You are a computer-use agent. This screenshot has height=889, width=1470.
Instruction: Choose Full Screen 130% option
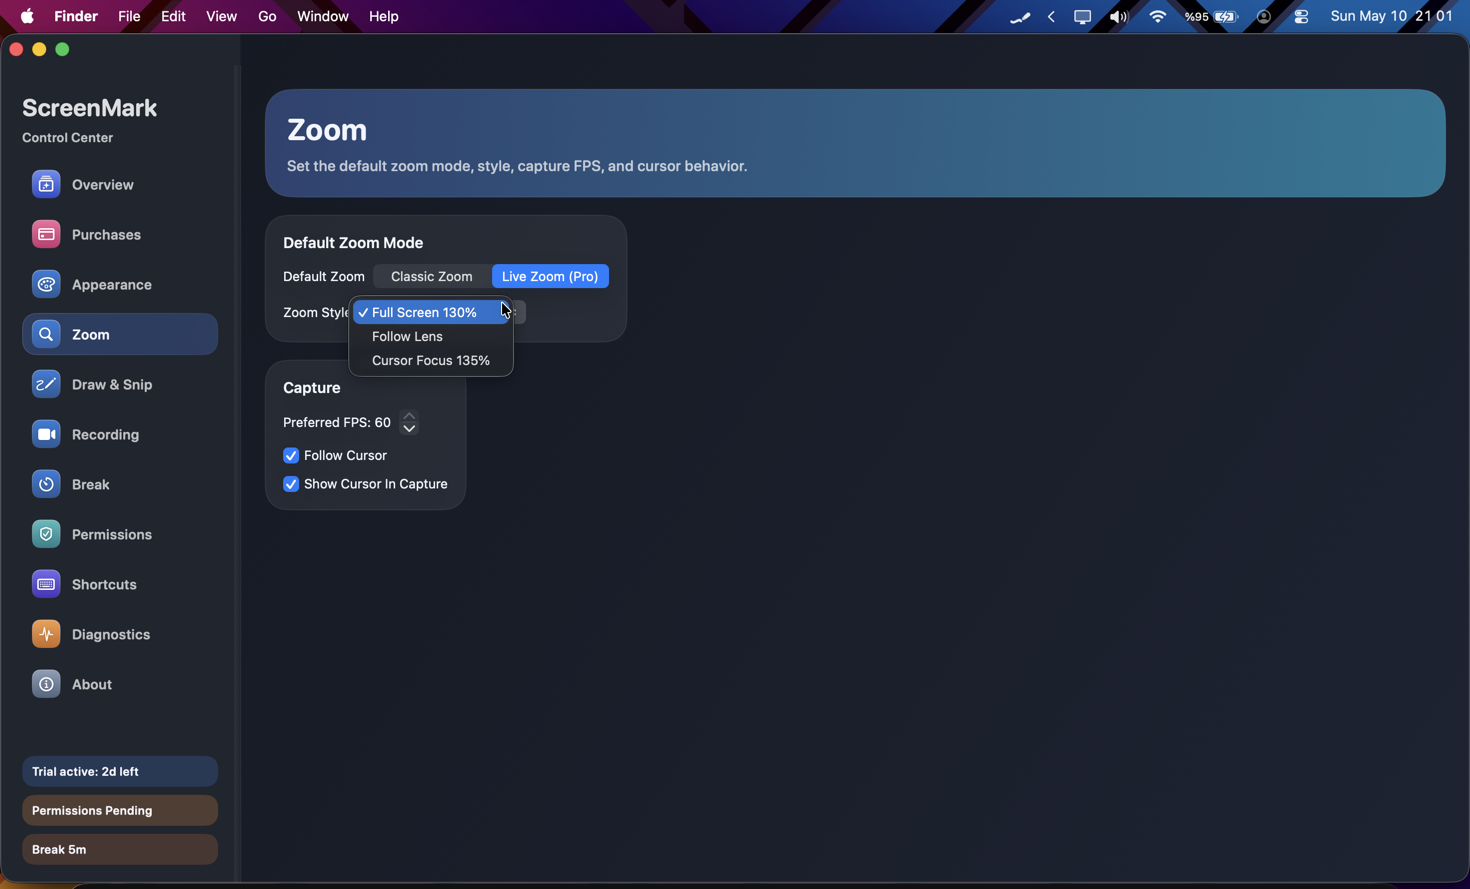(x=431, y=312)
